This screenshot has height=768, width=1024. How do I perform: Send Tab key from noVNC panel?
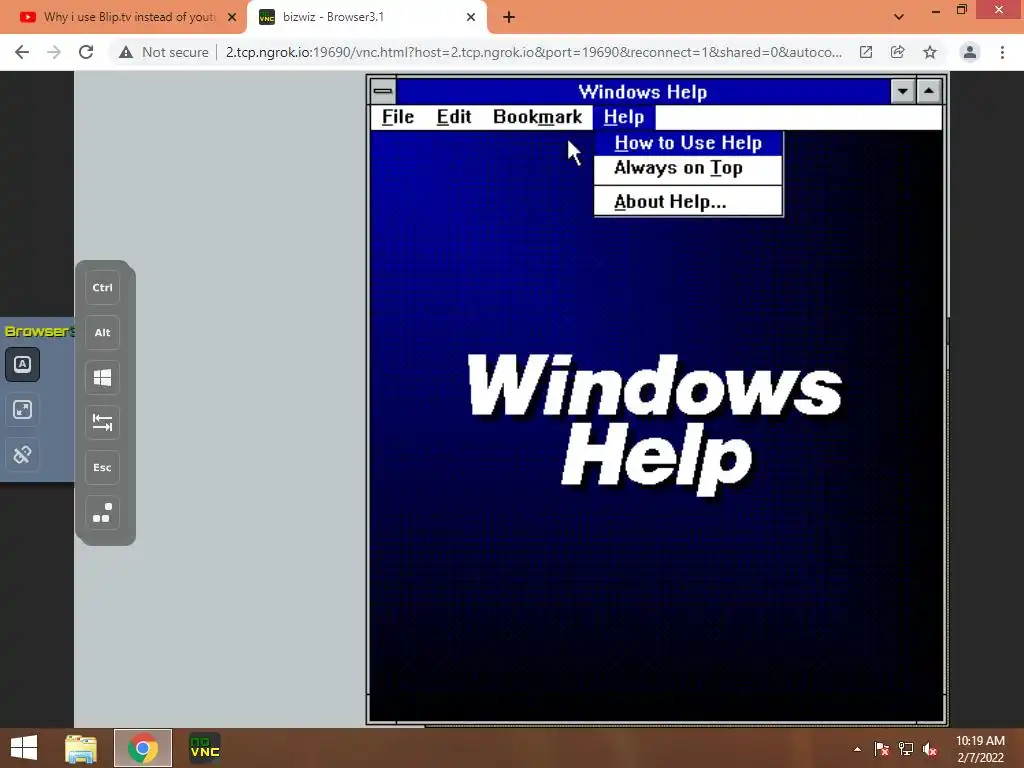[x=103, y=423]
